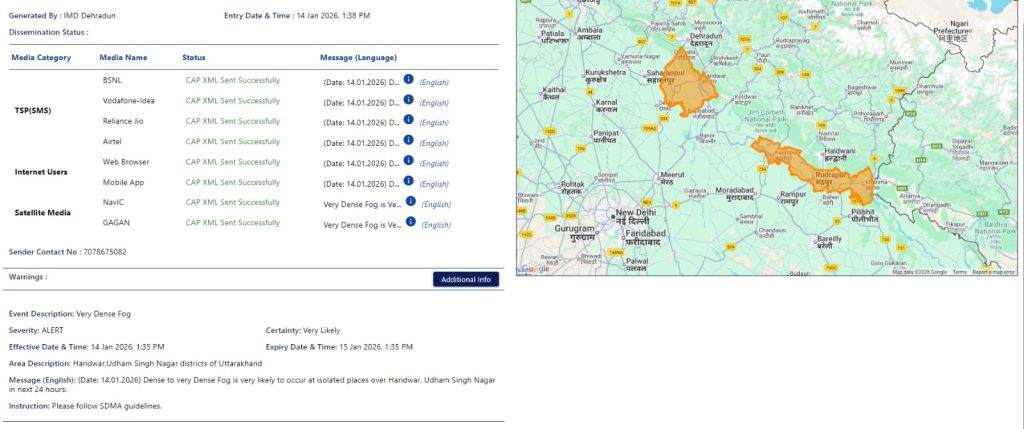Open the English link in the BSNL row
The width and height of the screenshot is (1024, 429).
pyautogui.click(x=434, y=81)
